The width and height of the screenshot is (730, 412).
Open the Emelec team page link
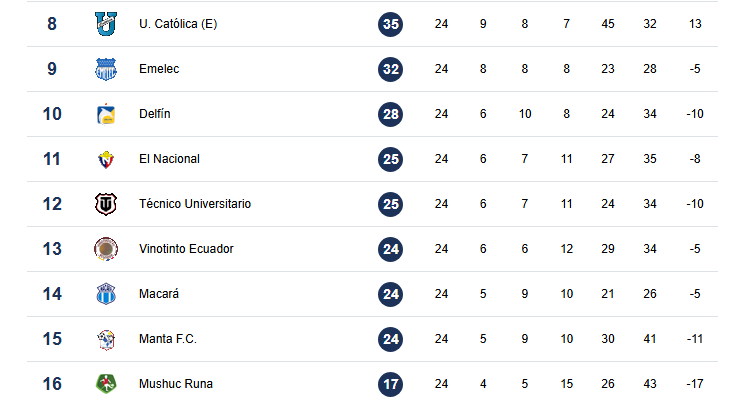159,69
